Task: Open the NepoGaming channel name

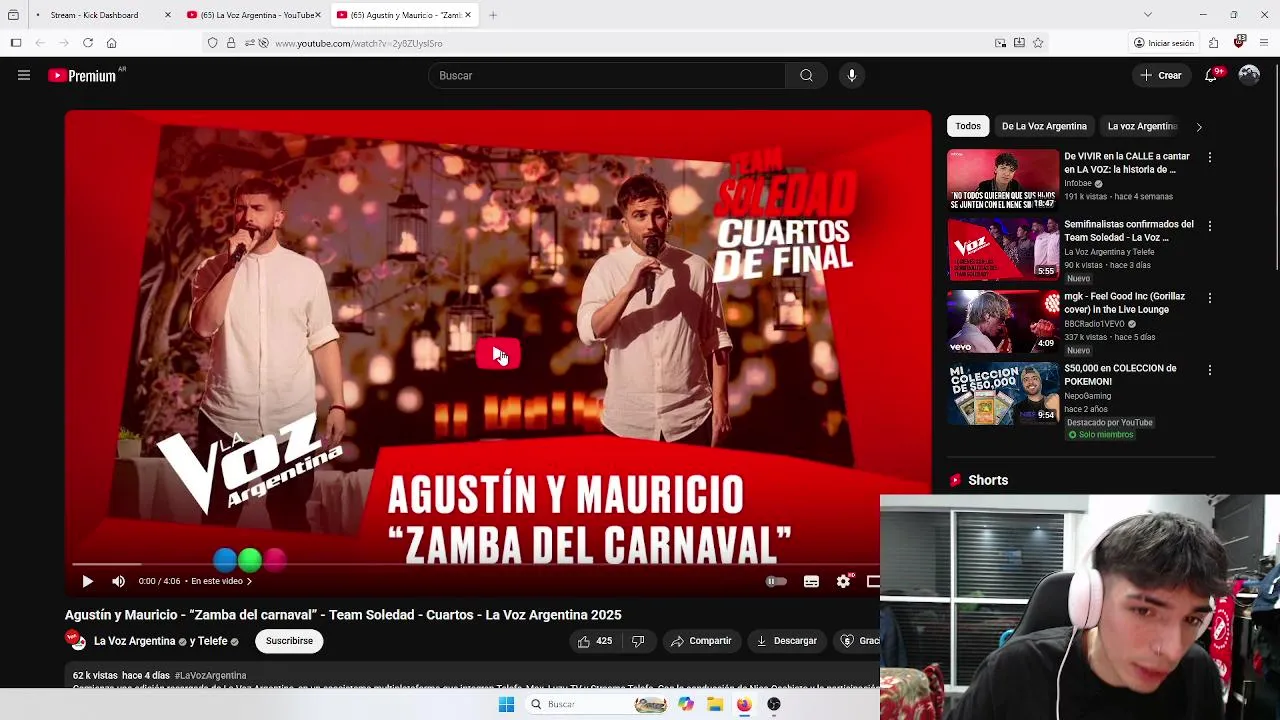Action: [1088, 396]
